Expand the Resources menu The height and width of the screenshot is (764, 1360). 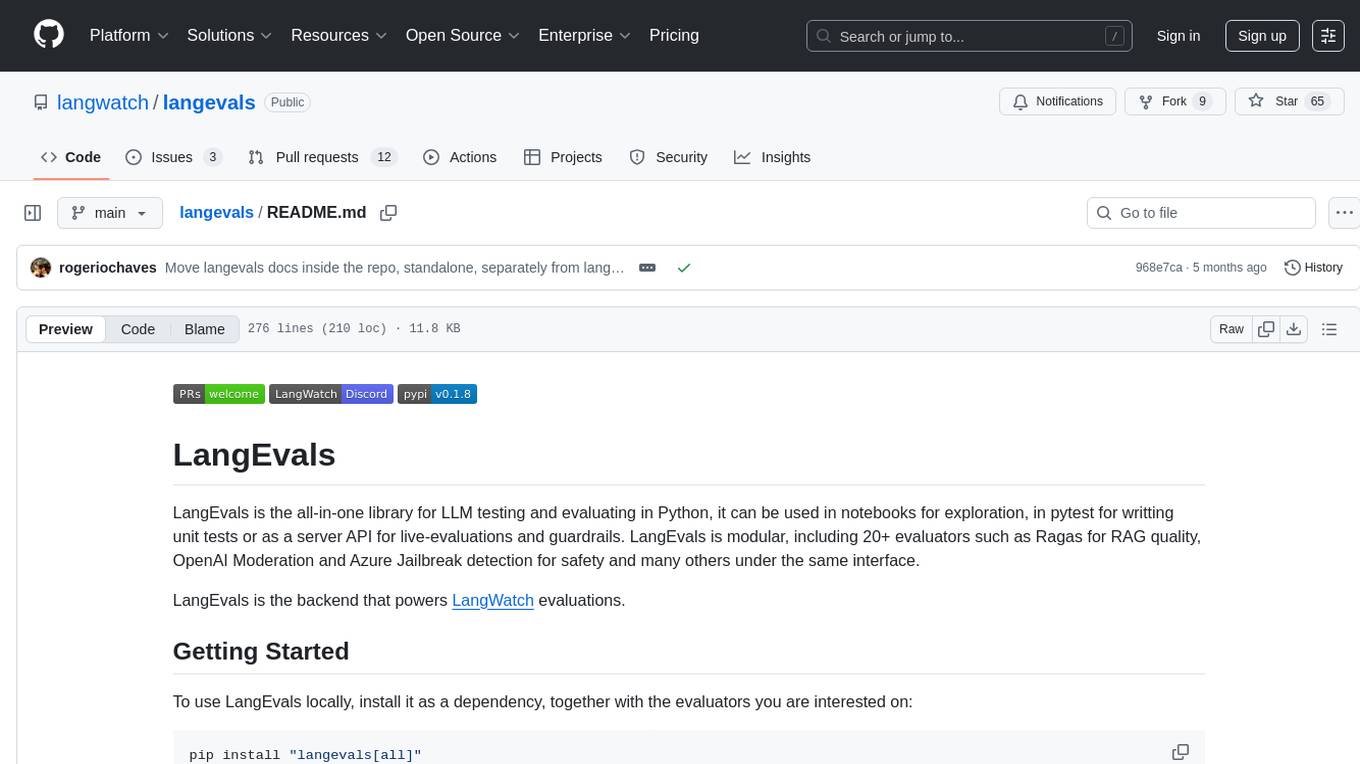click(339, 35)
